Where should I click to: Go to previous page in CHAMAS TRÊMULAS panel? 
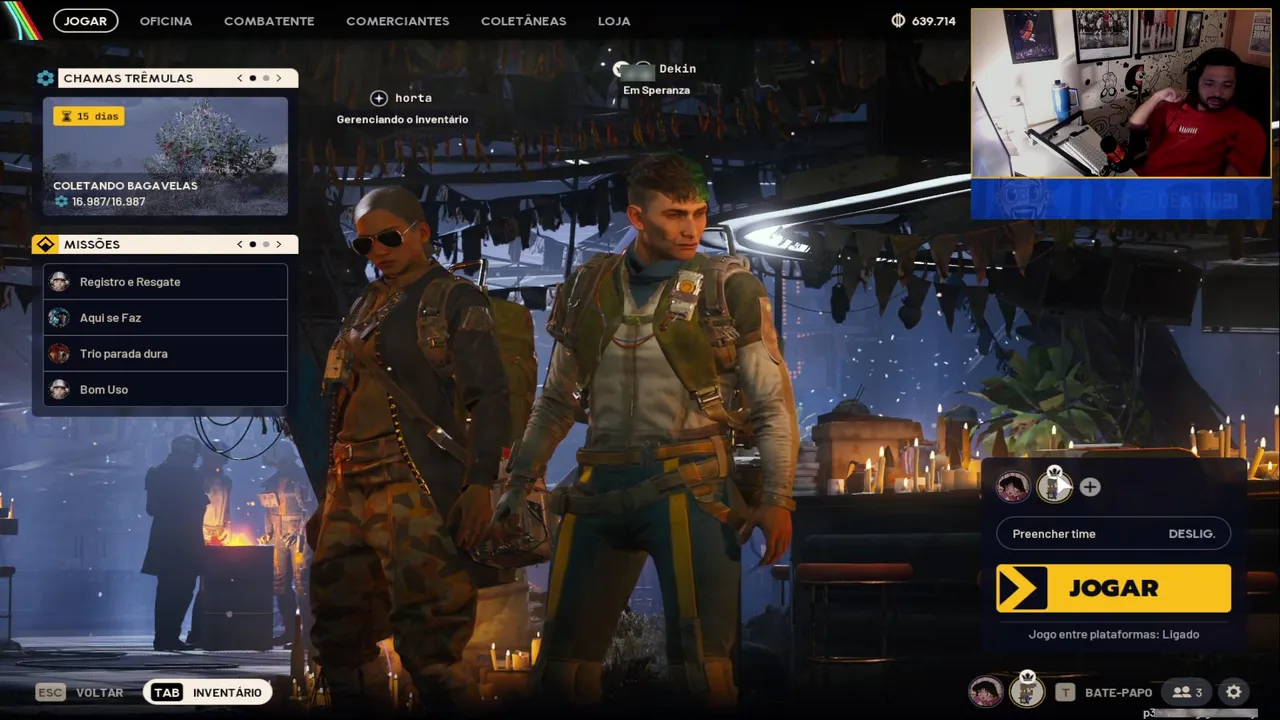(239, 78)
